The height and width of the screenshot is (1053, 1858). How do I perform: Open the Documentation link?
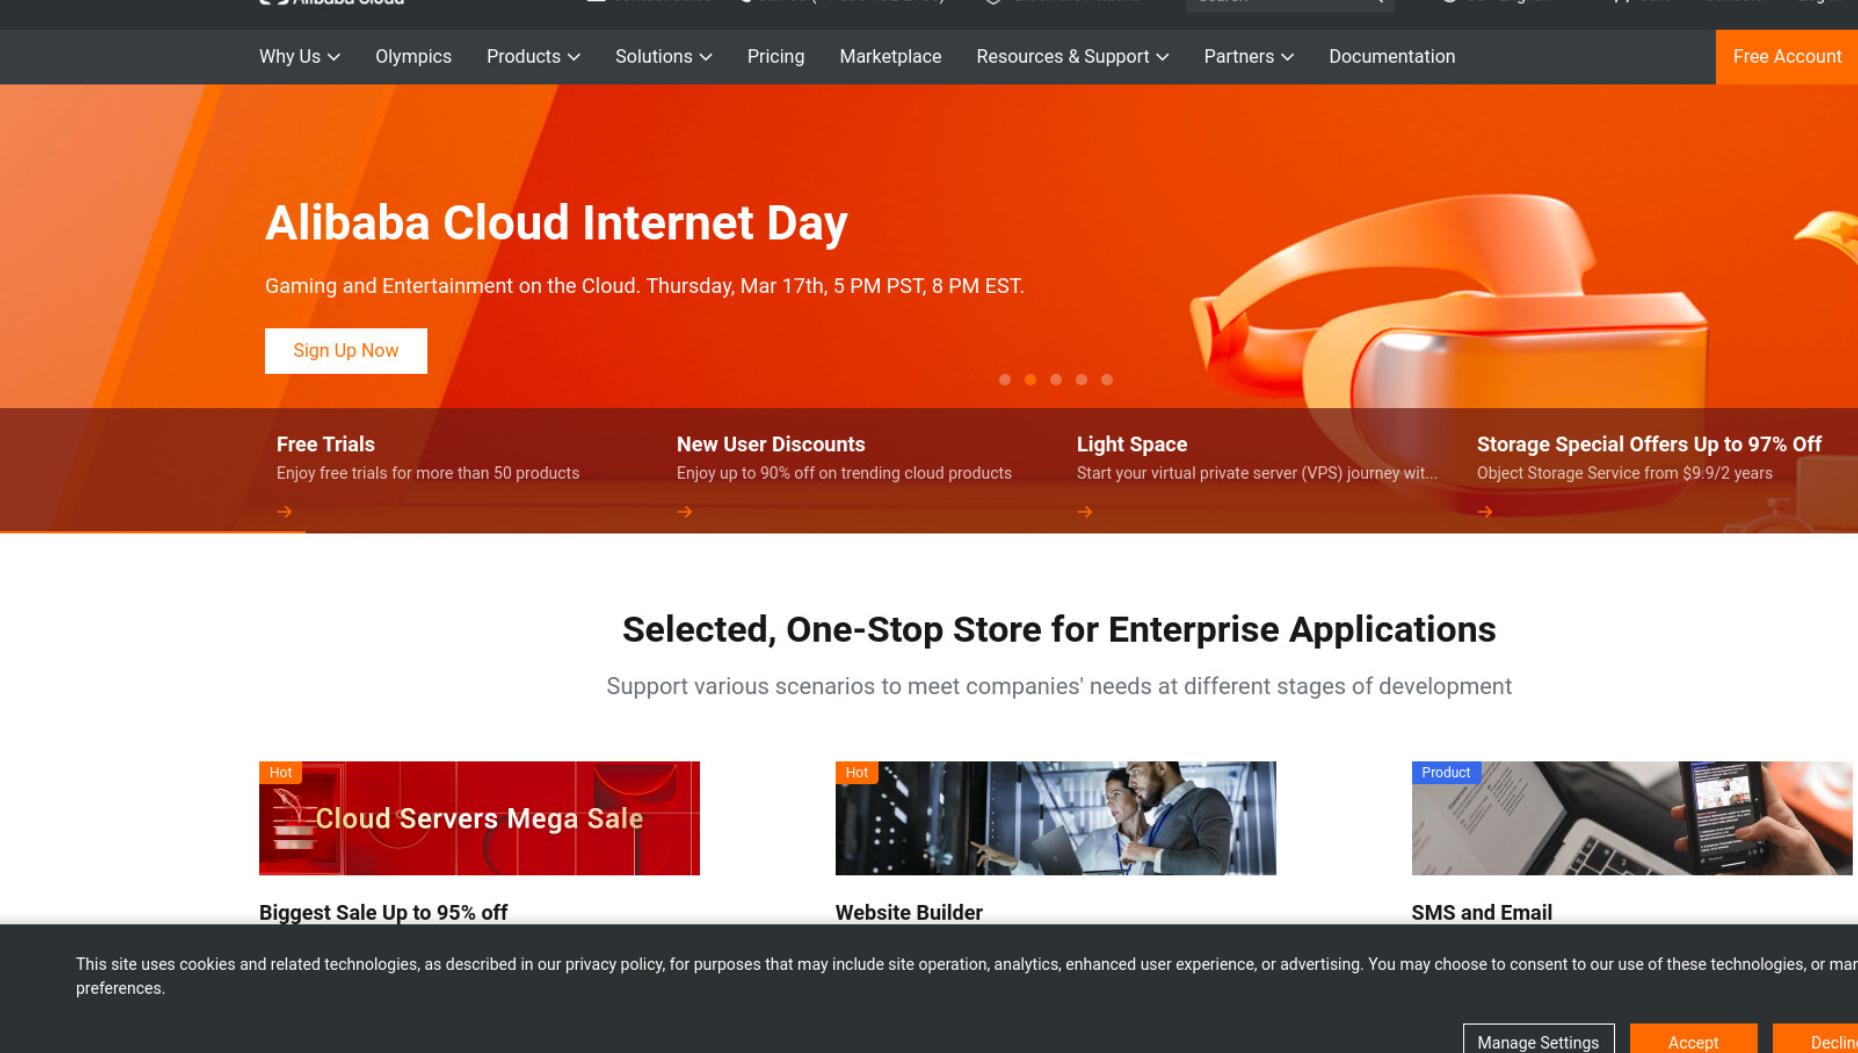pyautogui.click(x=1391, y=57)
